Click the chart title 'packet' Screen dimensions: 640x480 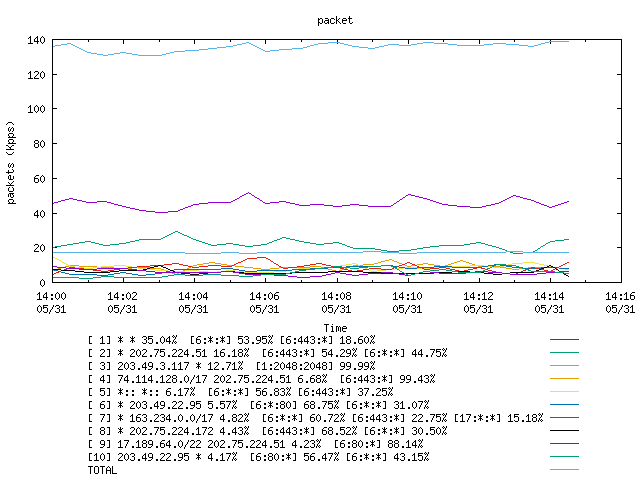(335, 20)
